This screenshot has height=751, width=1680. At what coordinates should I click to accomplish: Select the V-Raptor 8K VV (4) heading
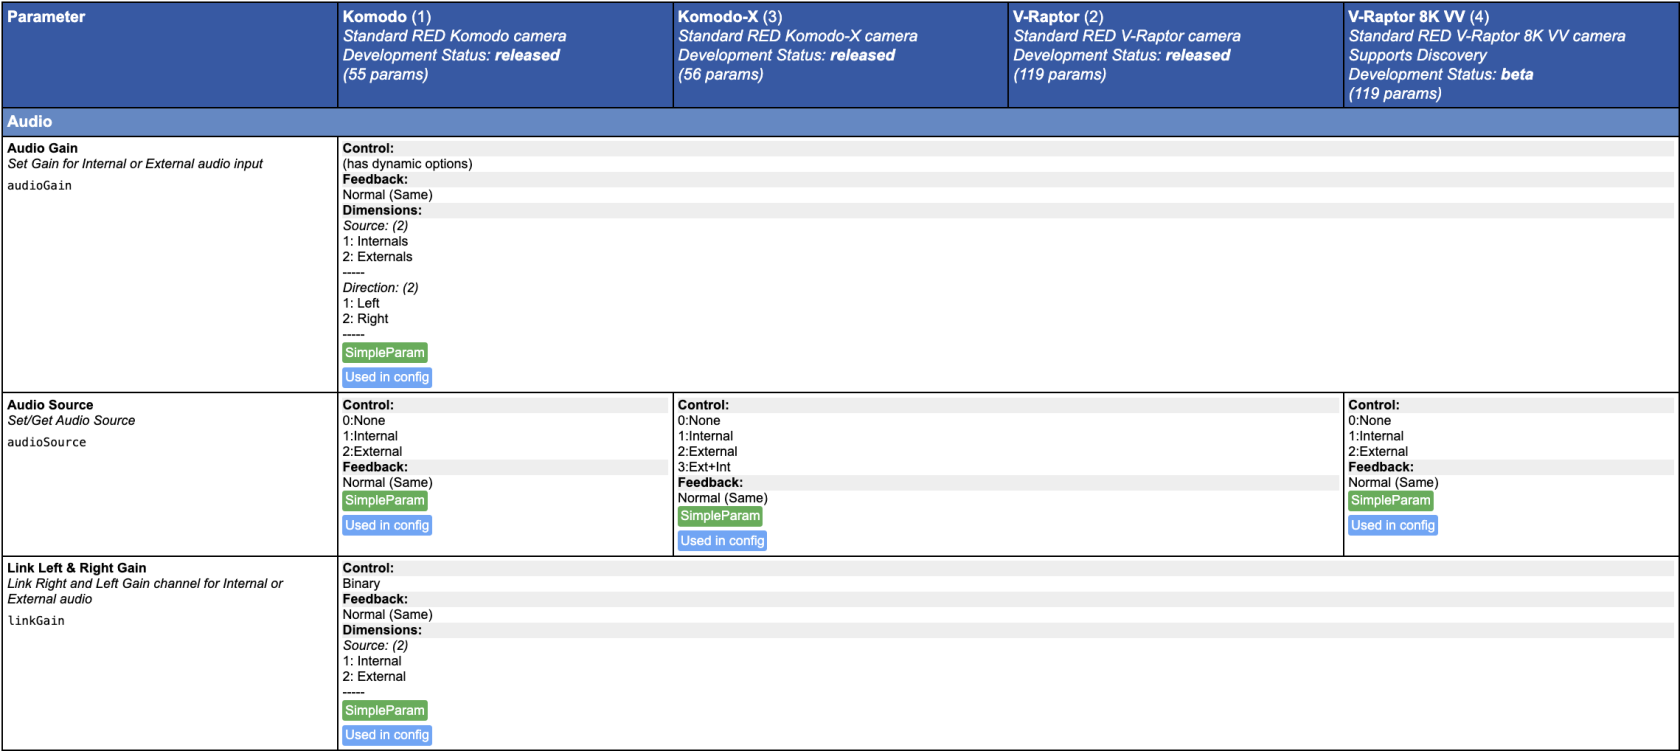pyautogui.click(x=1418, y=17)
